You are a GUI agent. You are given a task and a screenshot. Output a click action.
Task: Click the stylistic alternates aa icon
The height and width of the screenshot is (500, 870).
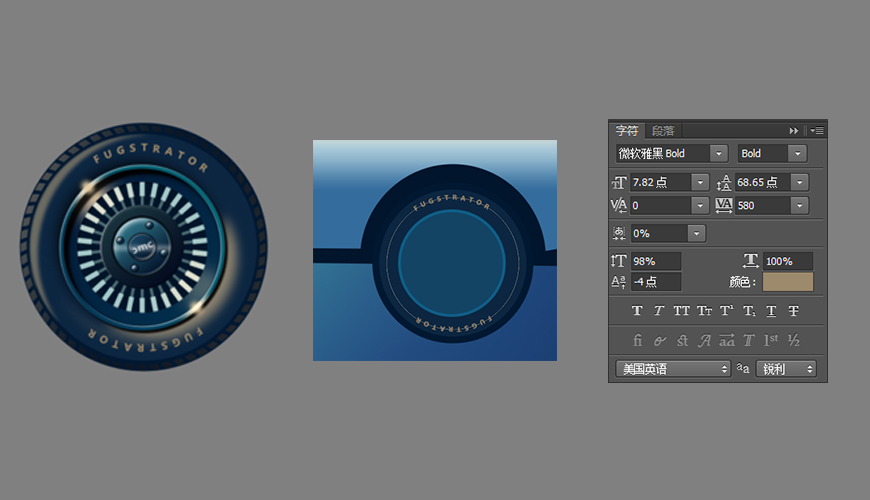[727, 340]
